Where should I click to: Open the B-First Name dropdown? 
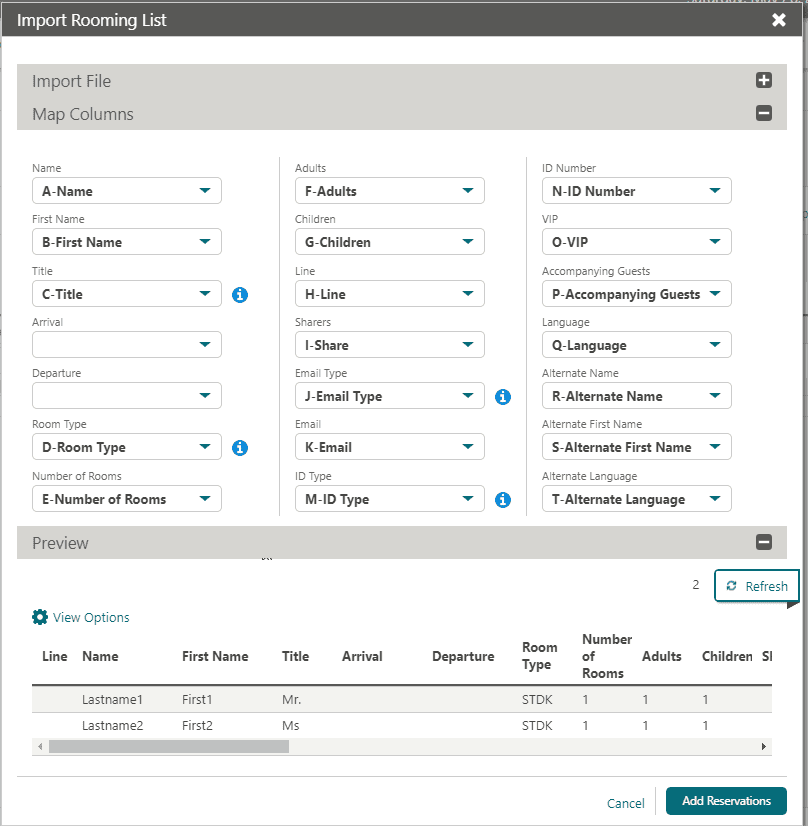[126, 242]
